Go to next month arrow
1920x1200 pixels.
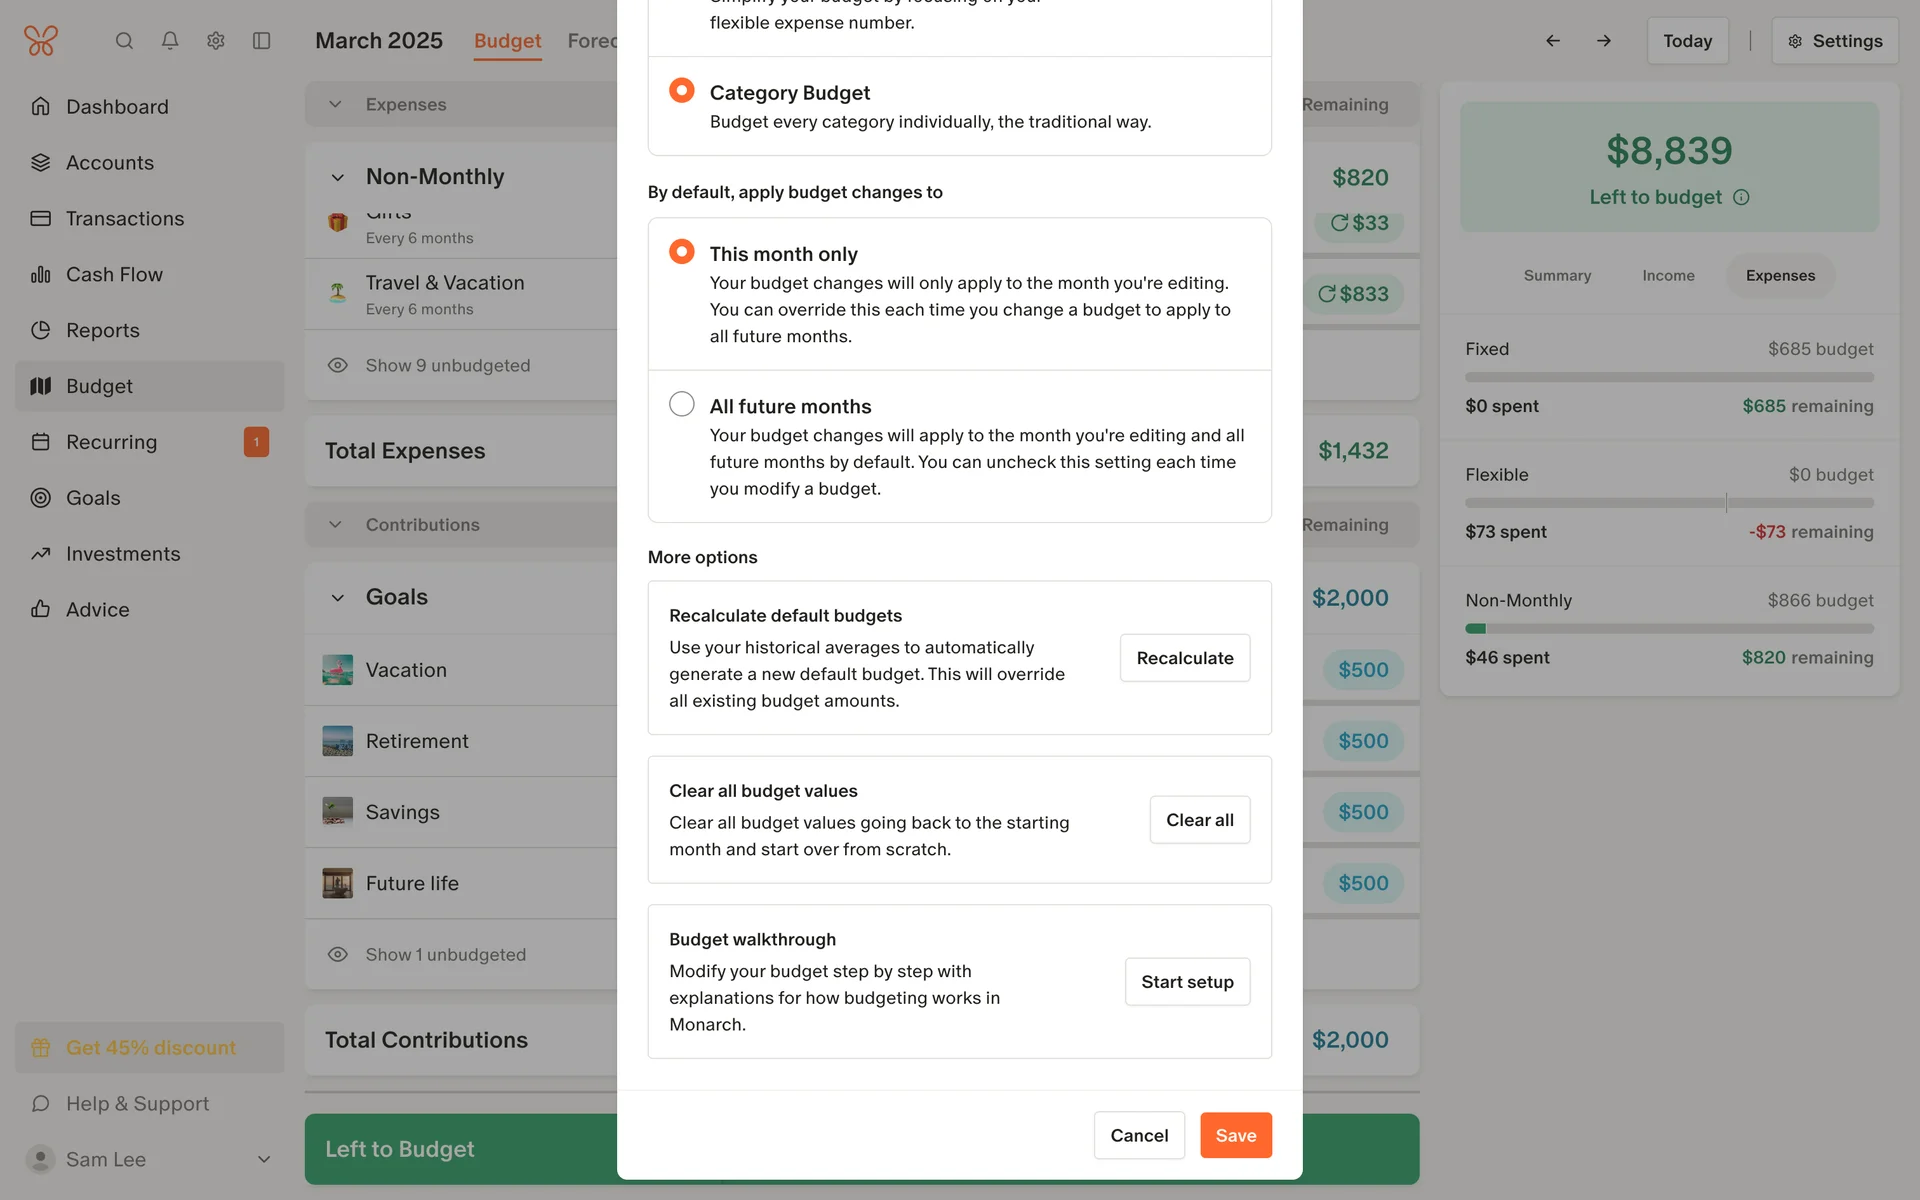tap(1604, 41)
